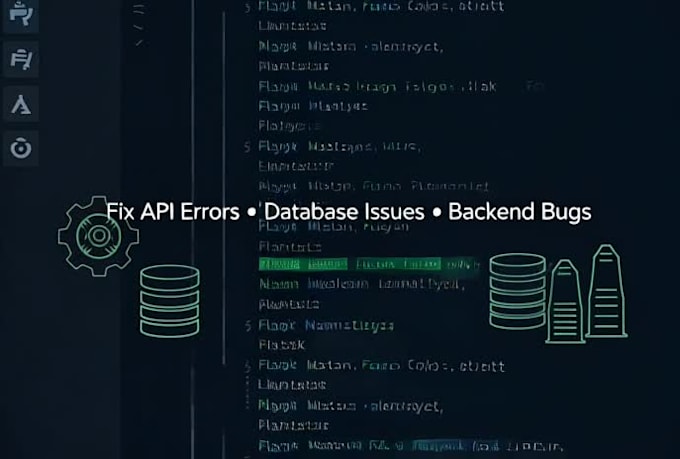
Task: Click the "Backend Bugs" headline text
Action: pos(520,212)
